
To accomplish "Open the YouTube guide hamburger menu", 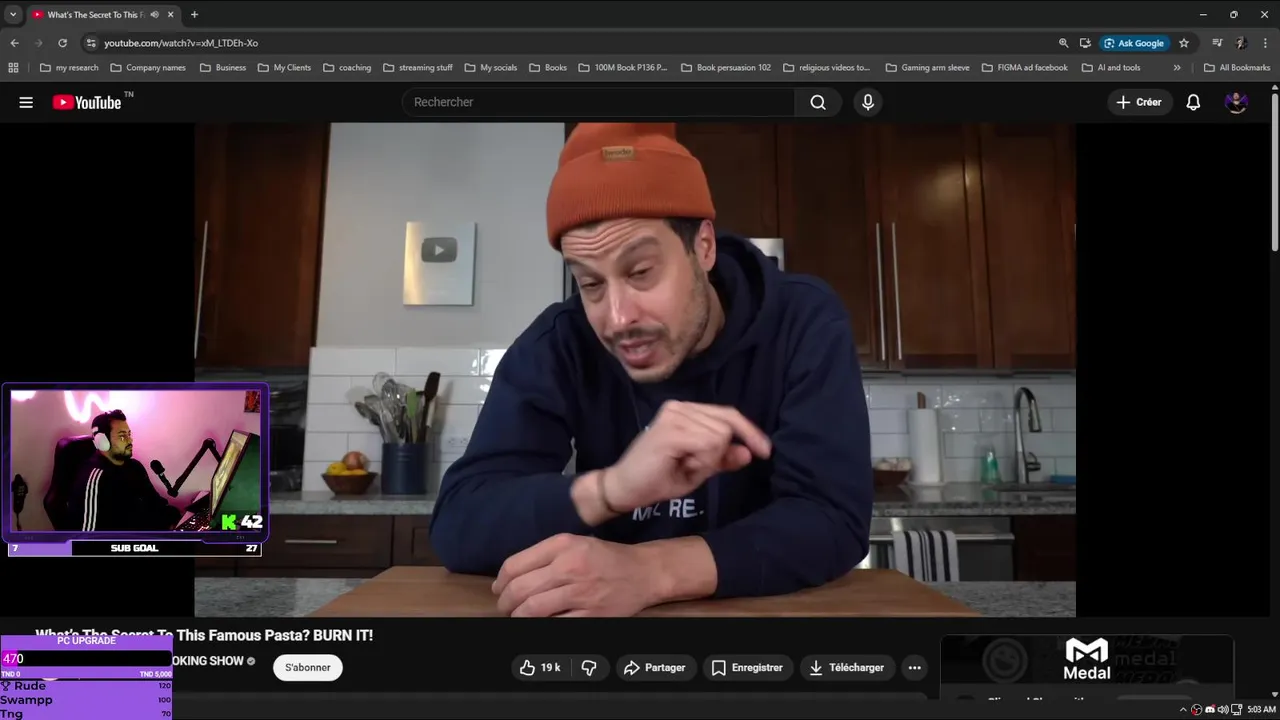I will (26, 102).
